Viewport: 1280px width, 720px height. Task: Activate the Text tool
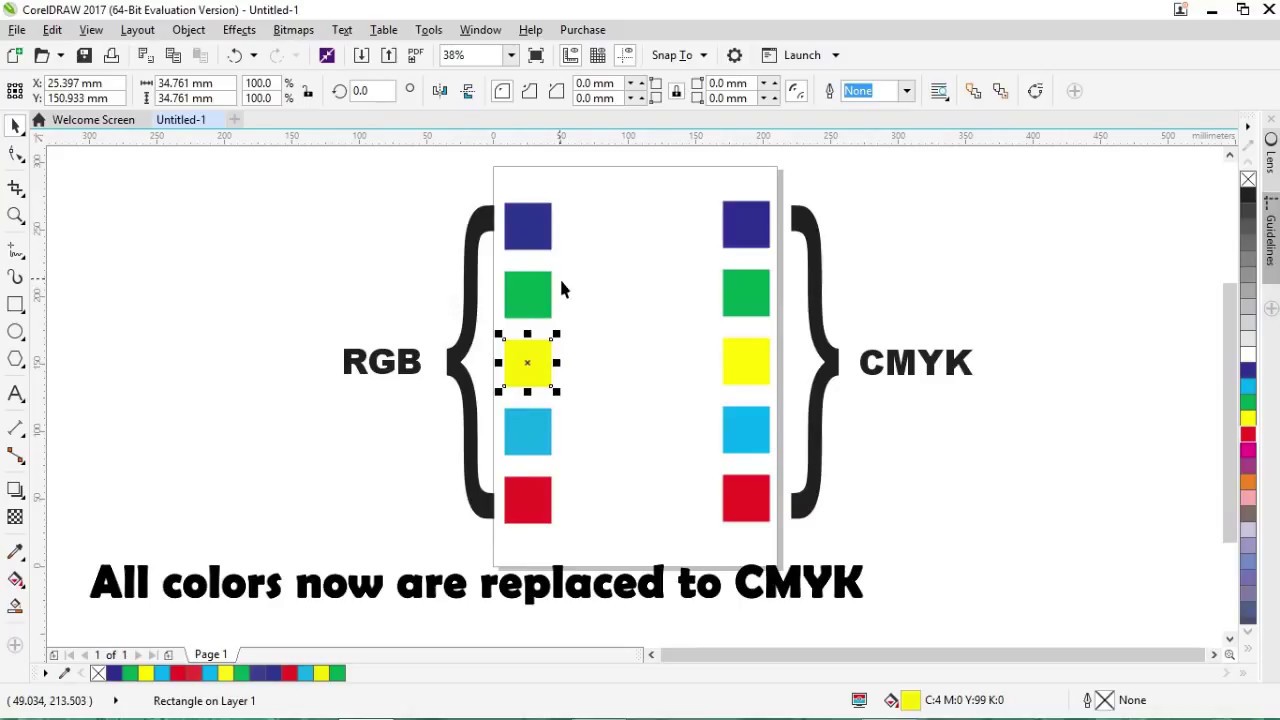(15, 394)
